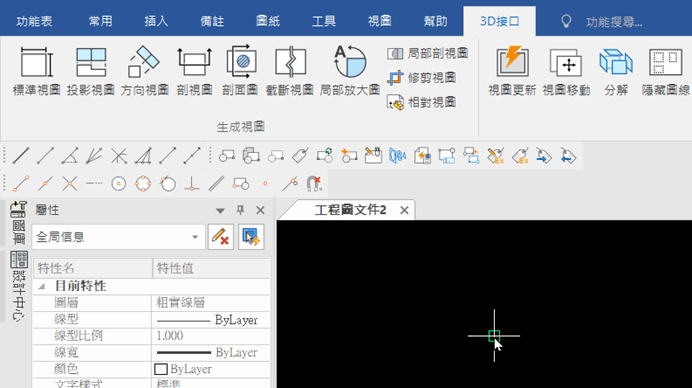Screen dimensions: 692x388
Task: Click the quick select button in properties panel
Action: (x=251, y=237)
